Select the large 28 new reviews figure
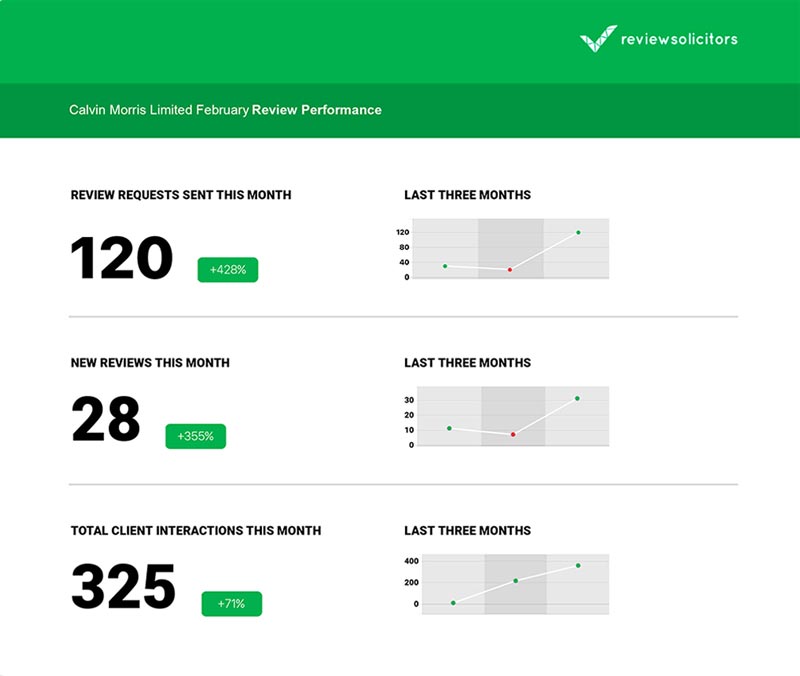Viewport: 800px width, 676px height. coord(106,420)
